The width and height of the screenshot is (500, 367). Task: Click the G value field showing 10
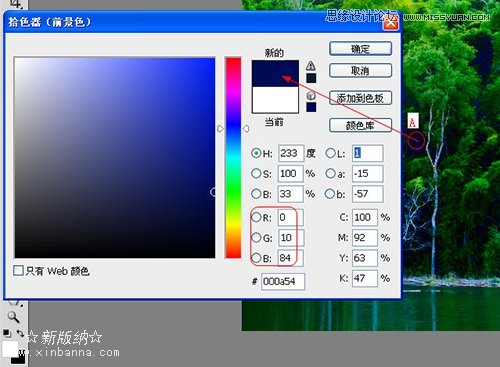point(291,238)
